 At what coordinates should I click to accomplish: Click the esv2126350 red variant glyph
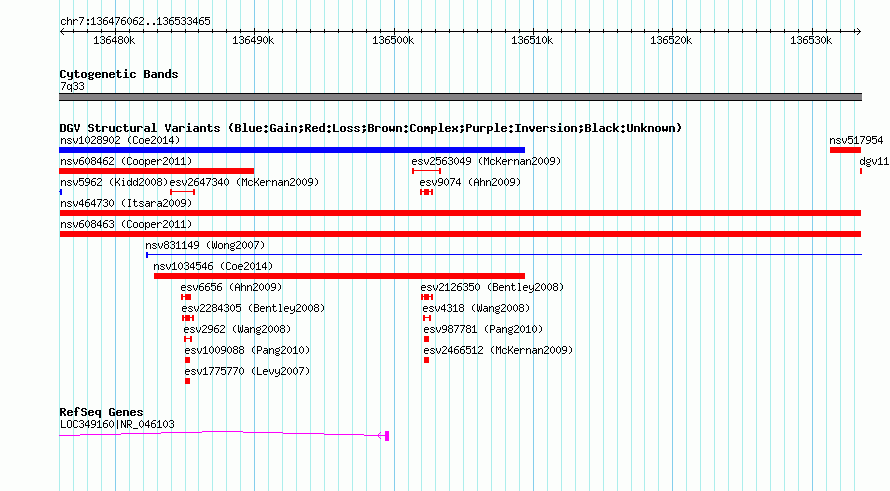click(x=427, y=297)
